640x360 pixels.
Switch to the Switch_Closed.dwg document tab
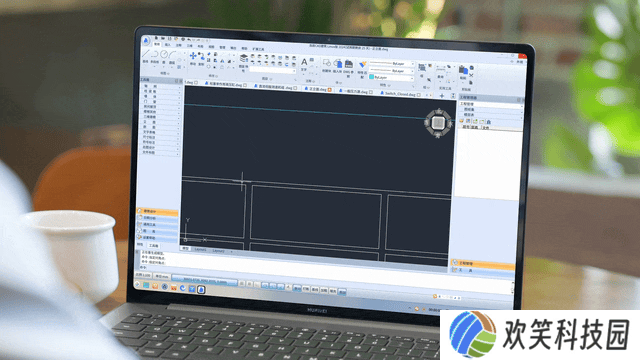pyautogui.click(x=400, y=94)
